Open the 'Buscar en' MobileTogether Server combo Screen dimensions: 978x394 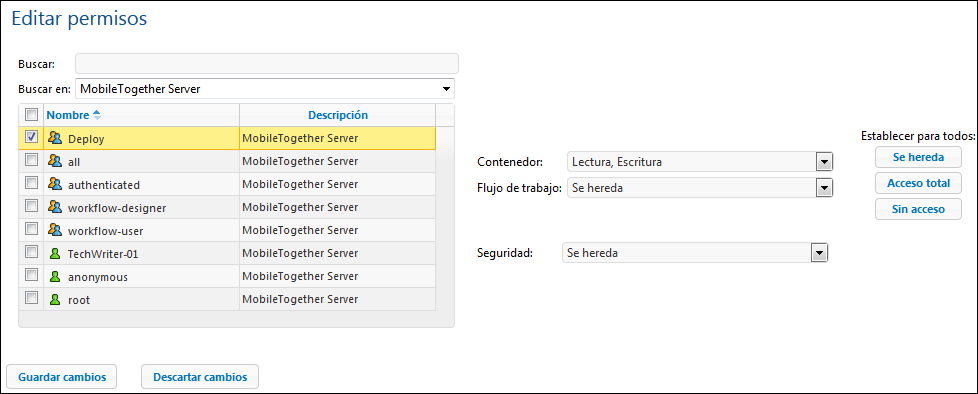(265, 89)
